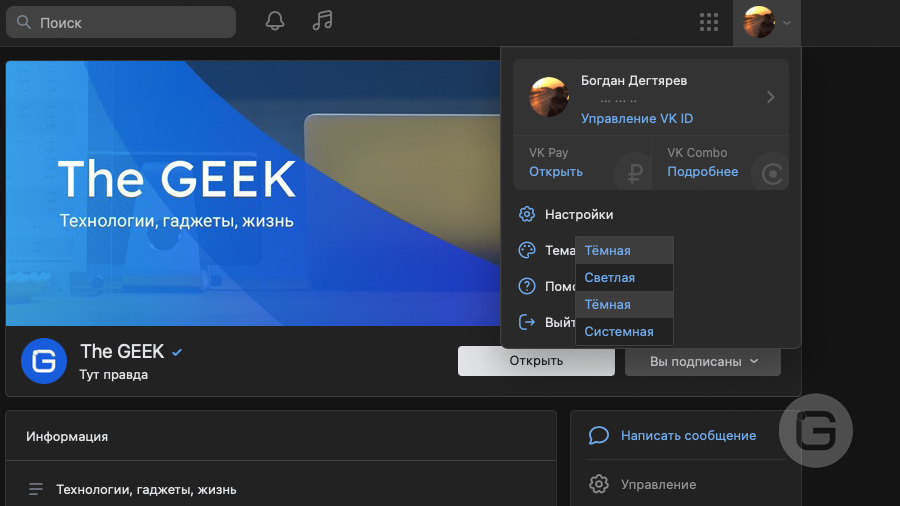
Task: Click the Технологии, гаджеты, жизнь description row
Action: click(x=146, y=489)
